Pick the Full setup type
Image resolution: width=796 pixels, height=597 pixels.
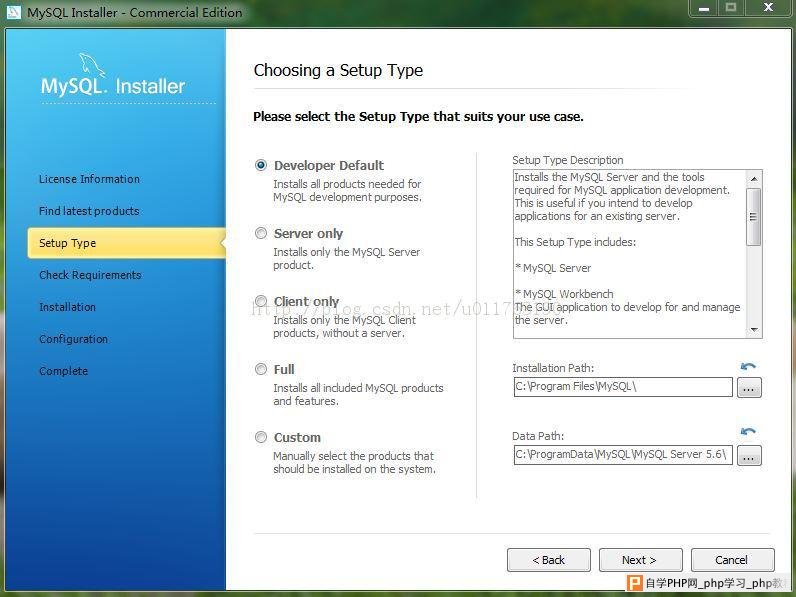(x=261, y=369)
